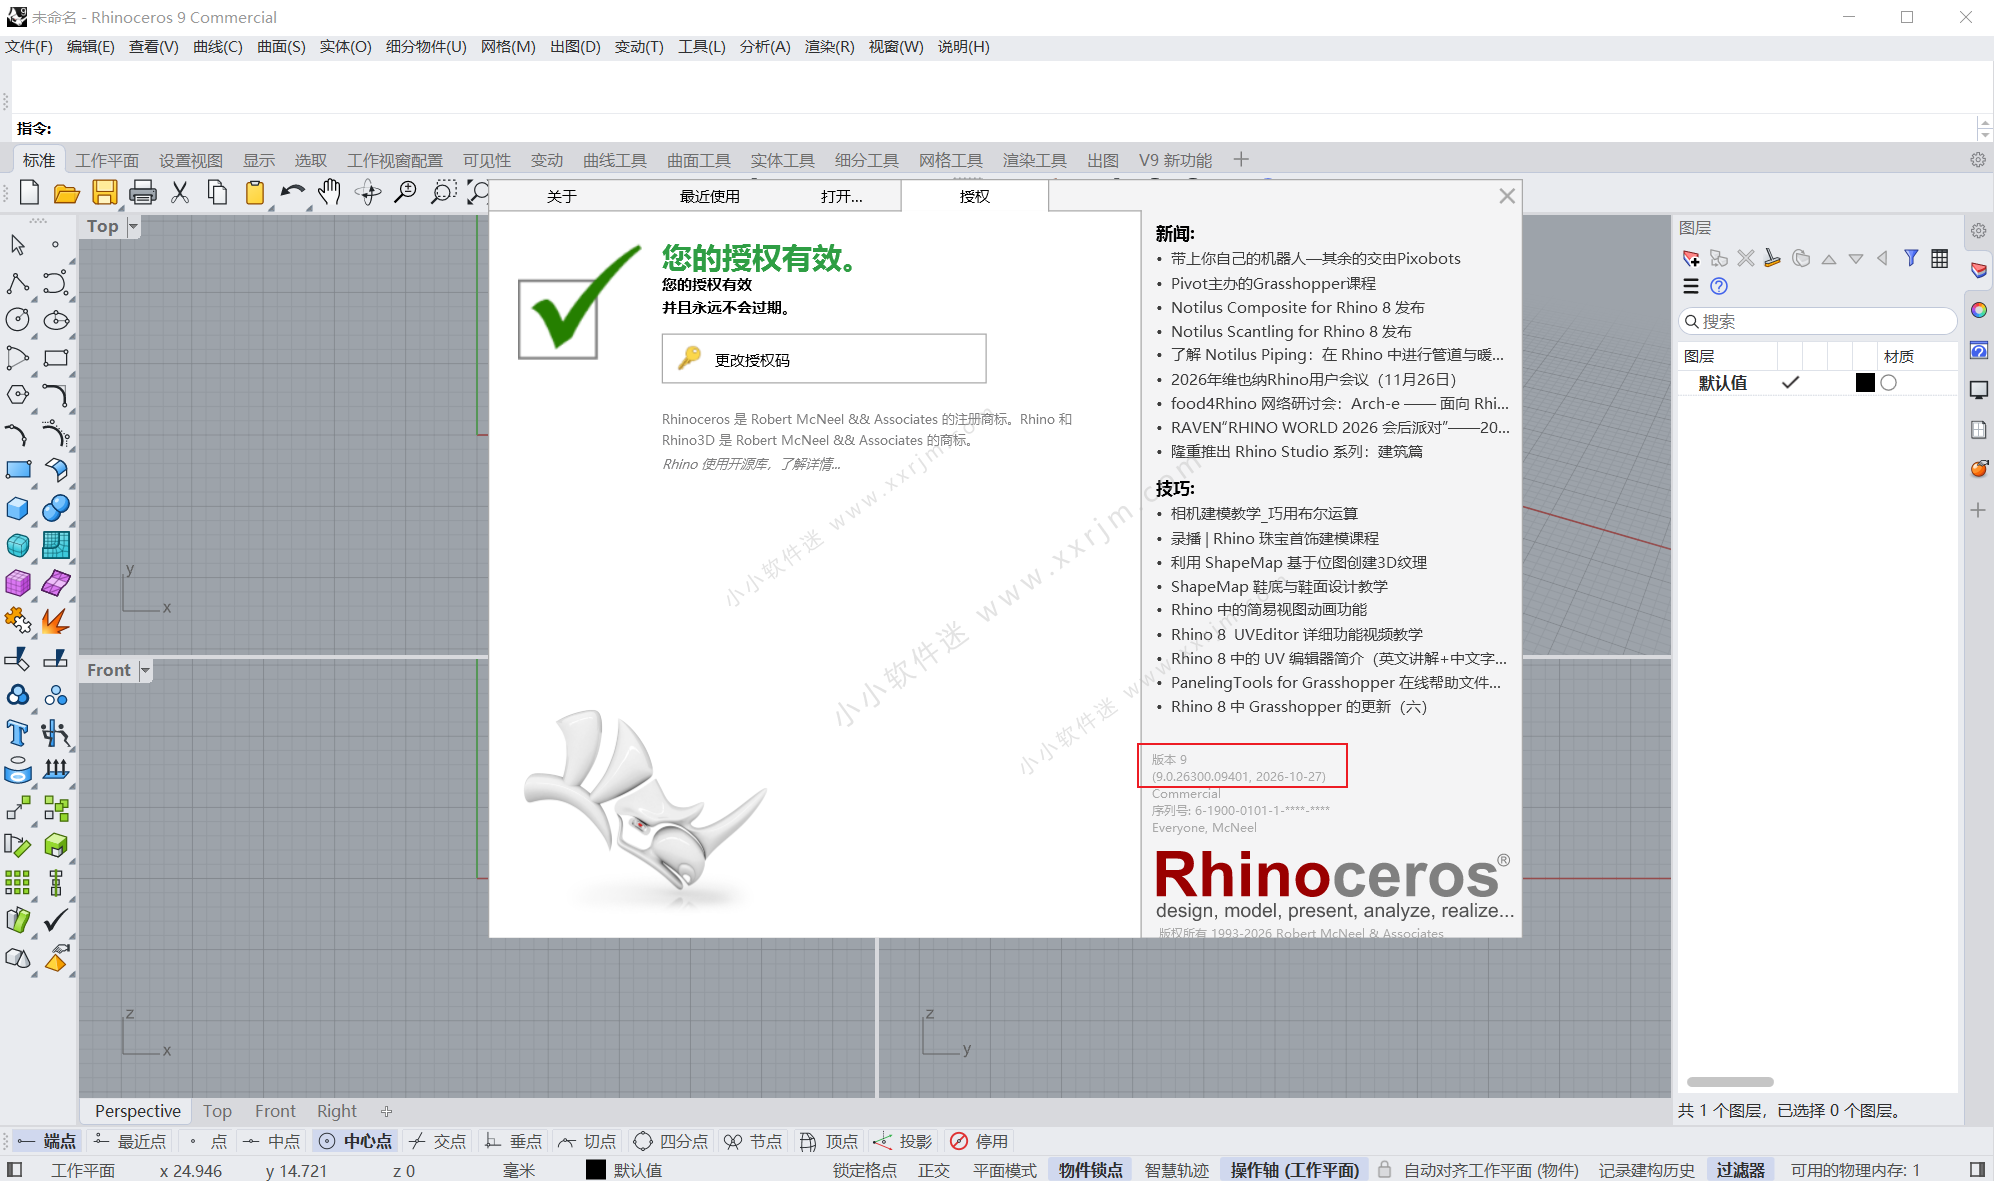The image size is (1994, 1181).
Task: Select the Cut scissors icon
Action: pyautogui.click(x=180, y=192)
